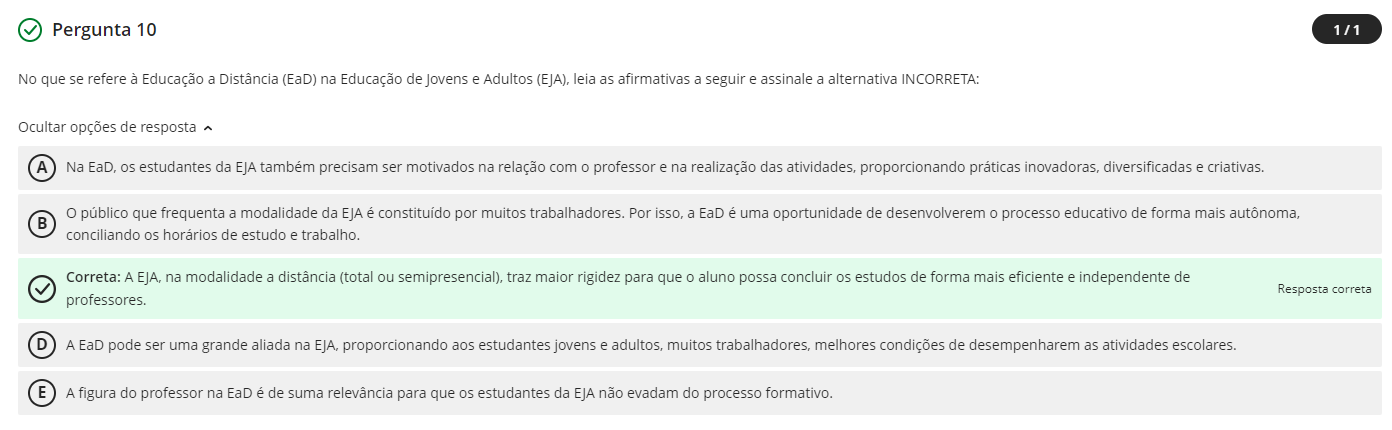Click the Correta answer about maior rigidez
1392x430 pixels.
pos(628,288)
